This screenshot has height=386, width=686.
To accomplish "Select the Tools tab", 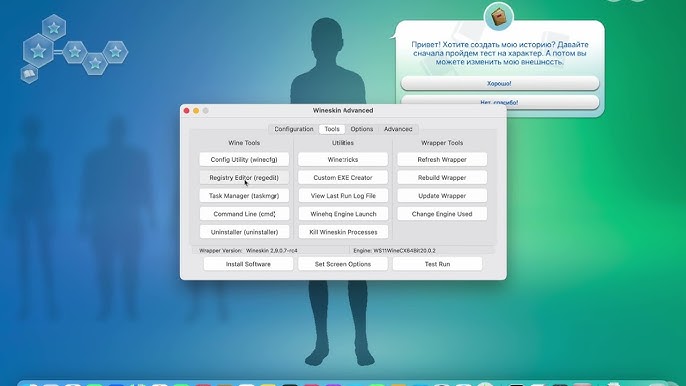I will pos(332,129).
